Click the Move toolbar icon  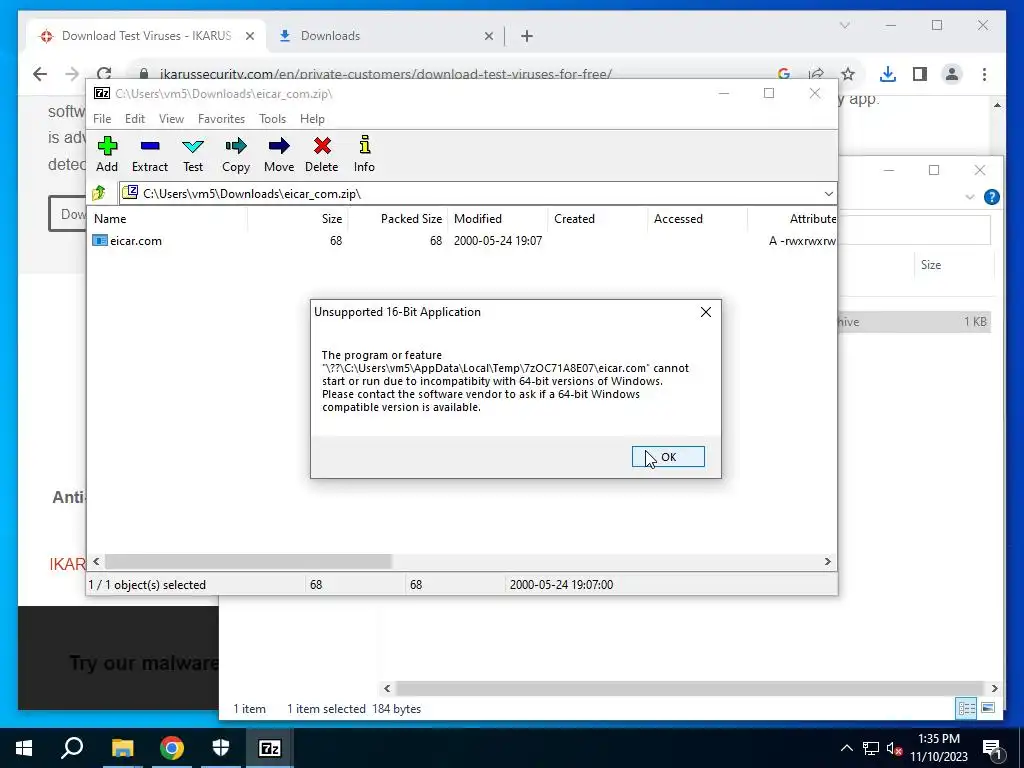click(279, 146)
